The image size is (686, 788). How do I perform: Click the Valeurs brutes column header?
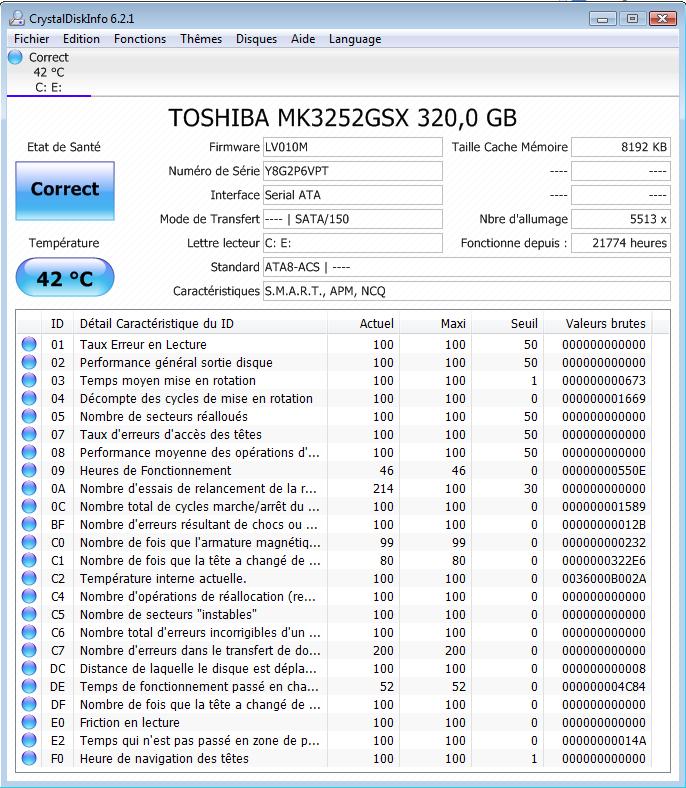point(598,324)
